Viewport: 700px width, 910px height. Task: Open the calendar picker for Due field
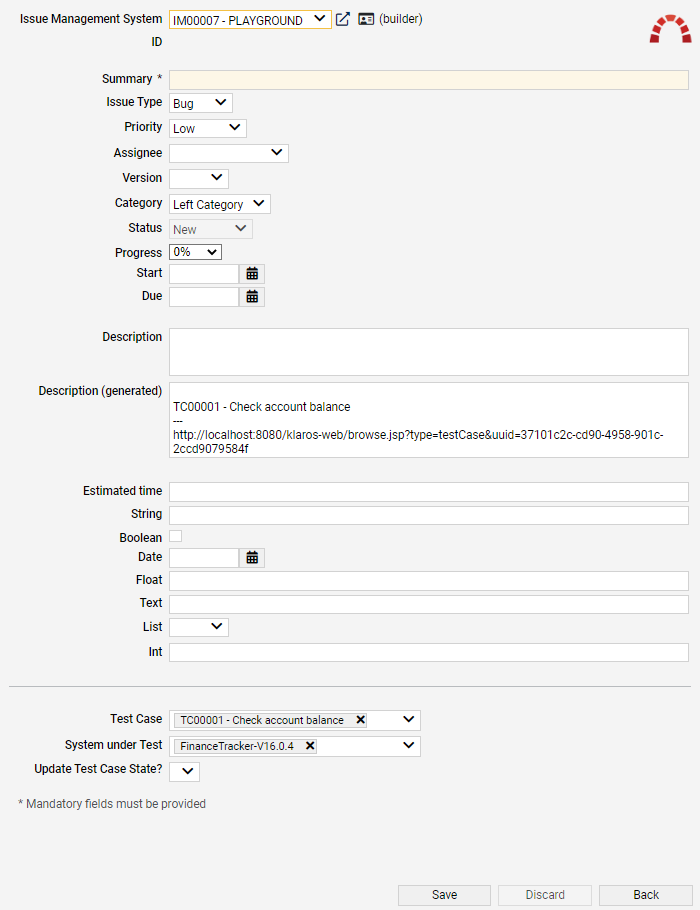tap(252, 296)
